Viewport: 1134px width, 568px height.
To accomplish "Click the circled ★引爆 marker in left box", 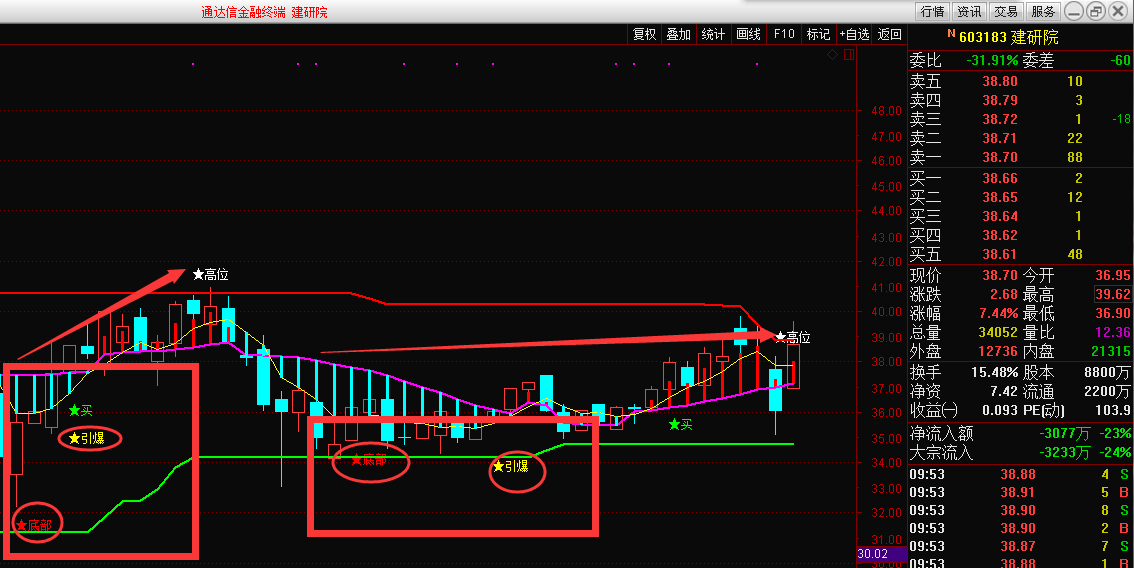I will 88,438.
